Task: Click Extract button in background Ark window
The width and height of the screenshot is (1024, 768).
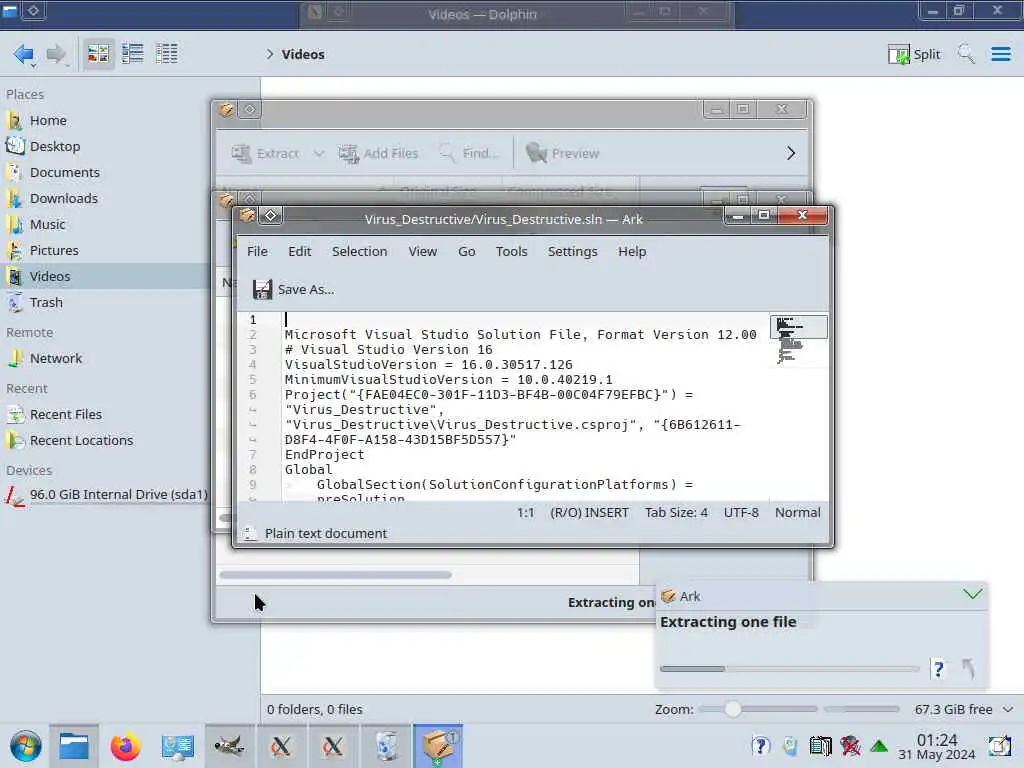Action: coord(265,153)
